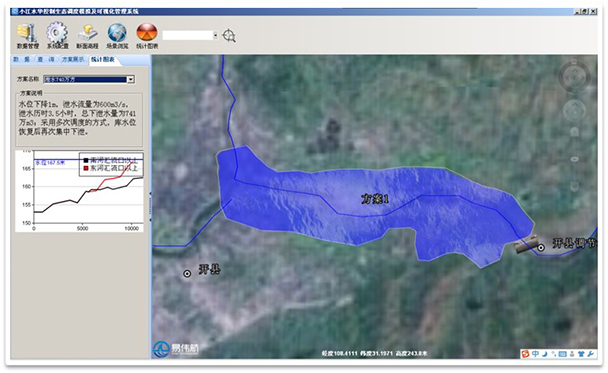Toggle the 中 Chinese/English input mode
Image resolution: width=608 pixels, height=373 pixels.
[x=535, y=354]
